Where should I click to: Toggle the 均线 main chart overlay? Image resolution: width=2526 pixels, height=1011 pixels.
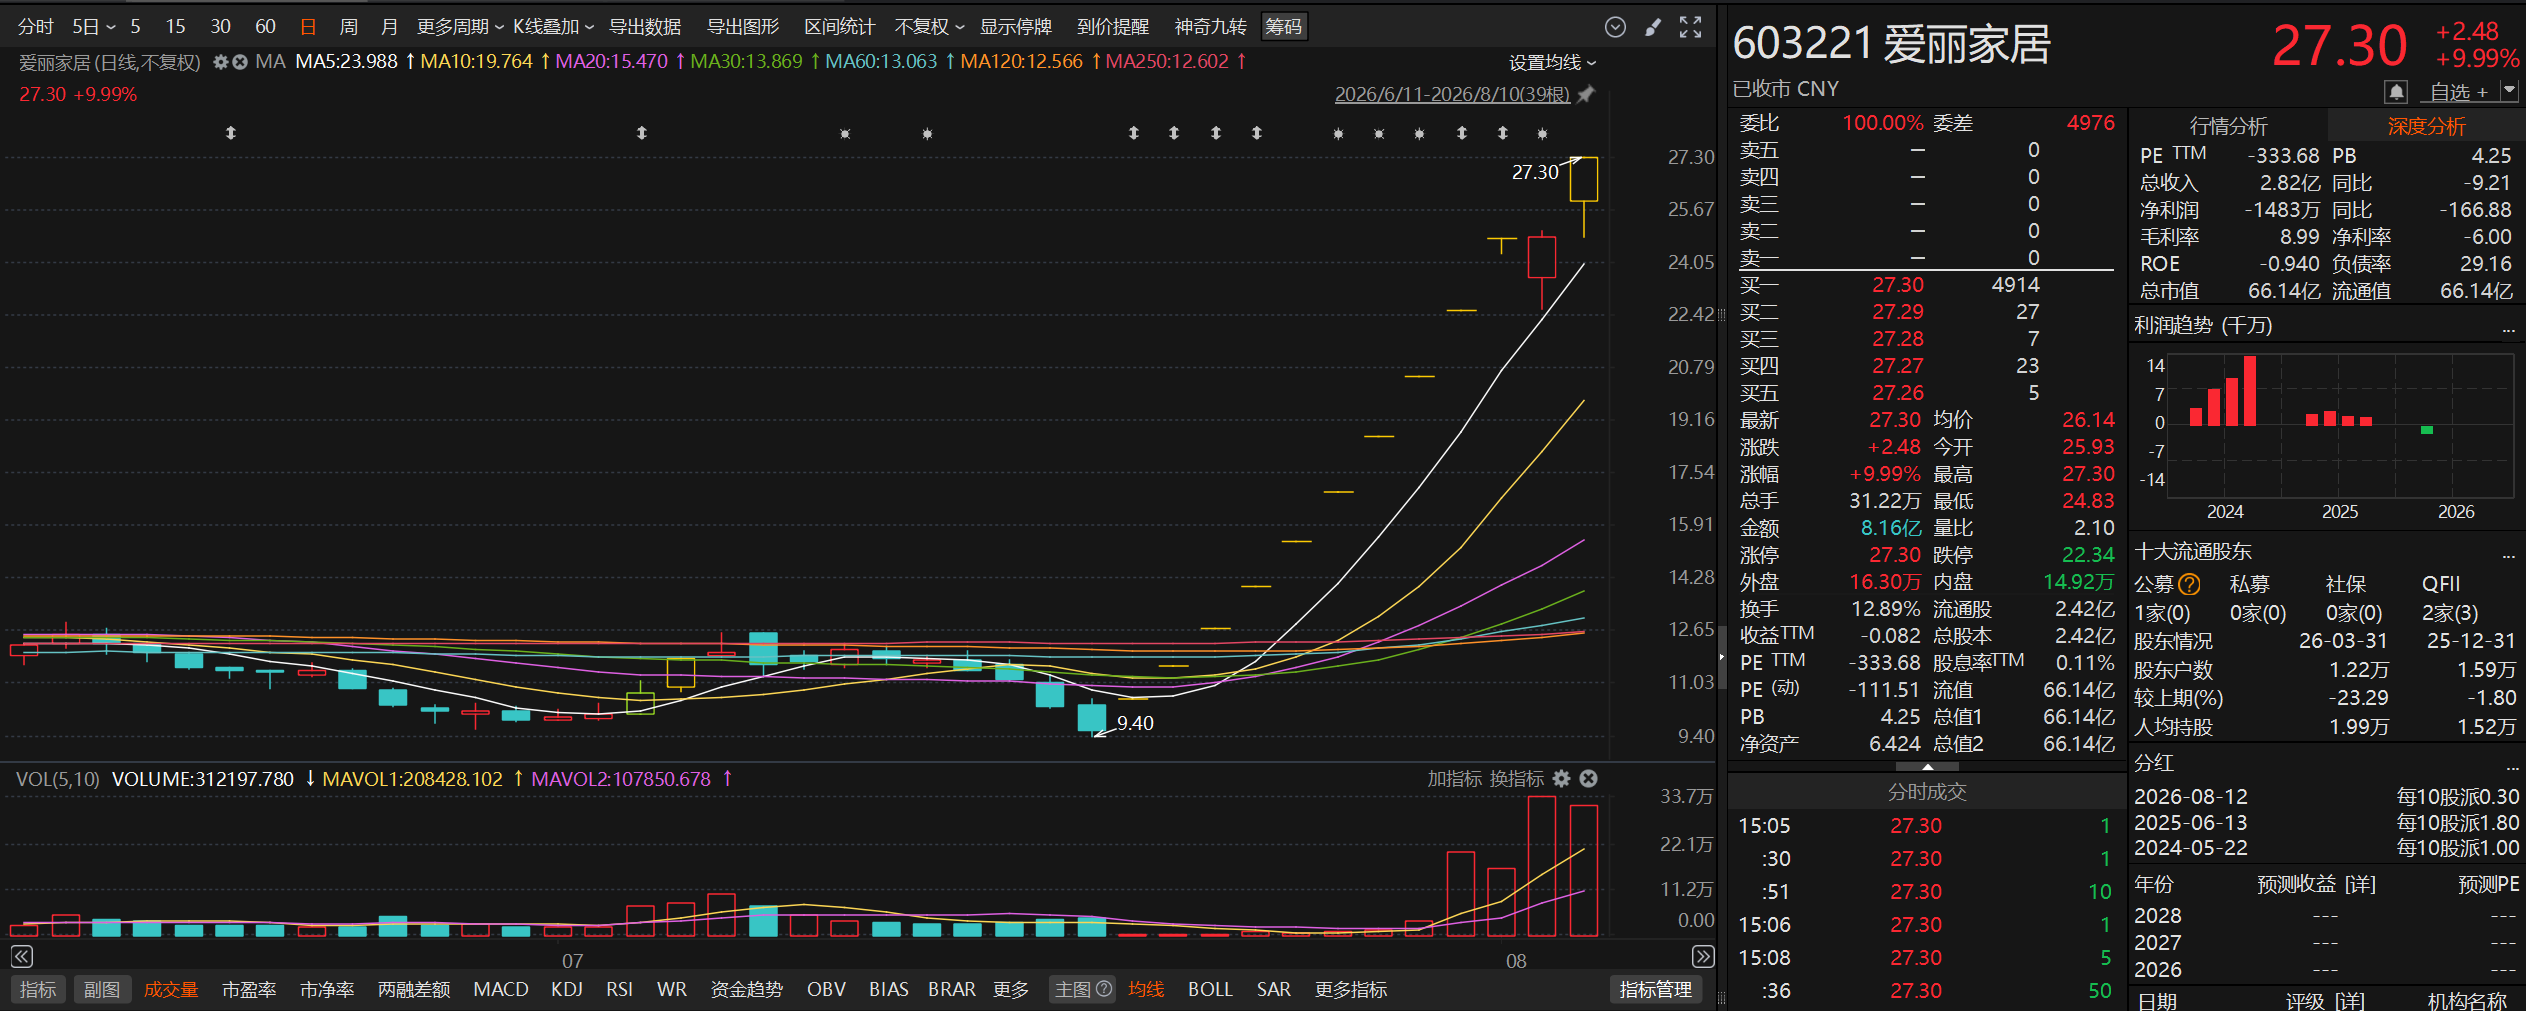1146,989
